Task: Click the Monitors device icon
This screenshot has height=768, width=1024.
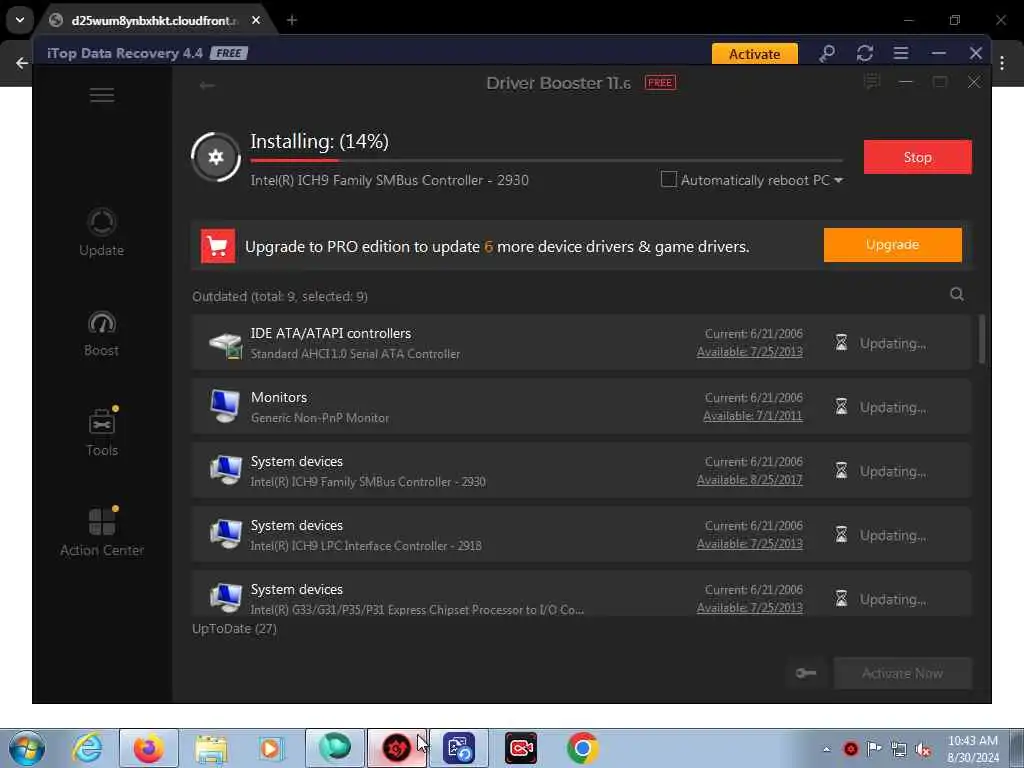Action: point(225,406)
